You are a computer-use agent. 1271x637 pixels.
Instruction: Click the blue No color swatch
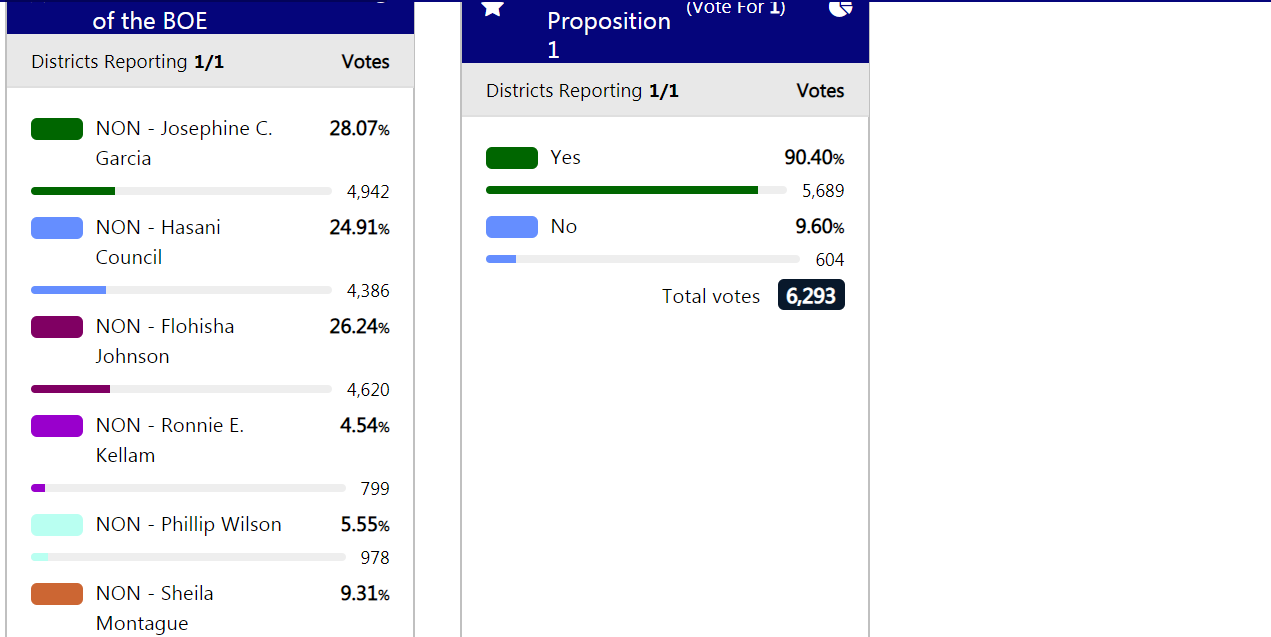[x=512, y=227]
